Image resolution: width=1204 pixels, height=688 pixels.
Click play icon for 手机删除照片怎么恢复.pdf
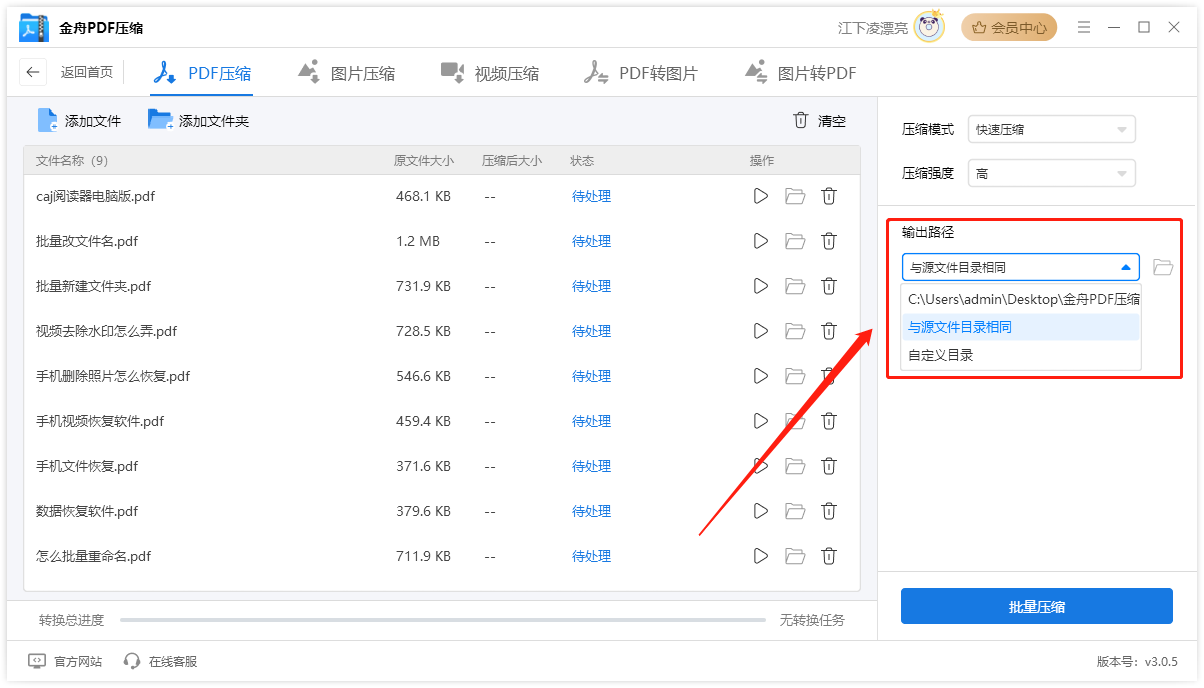[x=761, y=376]
